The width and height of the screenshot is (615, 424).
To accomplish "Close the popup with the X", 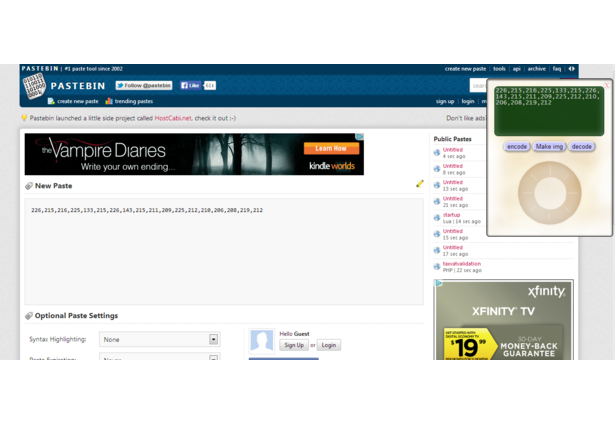I will (607, 85).
